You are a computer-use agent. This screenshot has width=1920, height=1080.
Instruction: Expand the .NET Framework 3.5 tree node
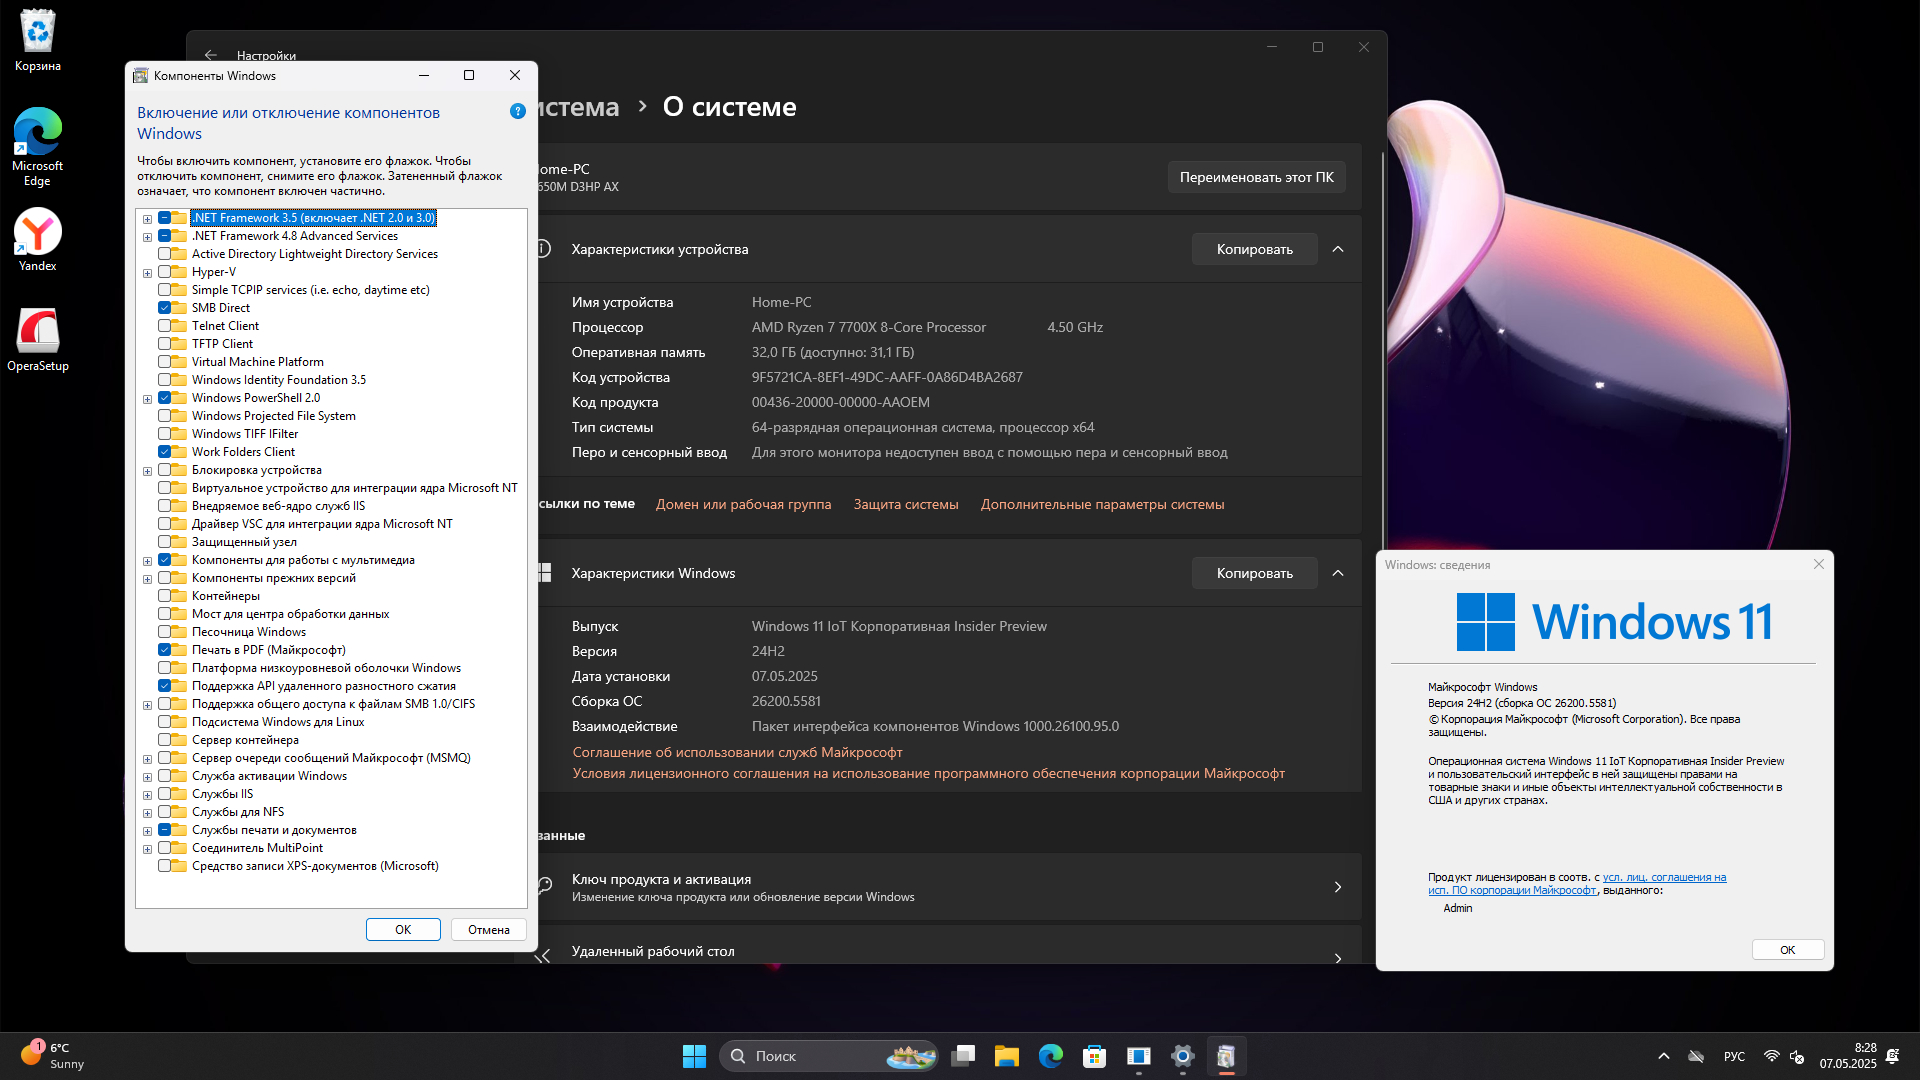pos(148,219)
